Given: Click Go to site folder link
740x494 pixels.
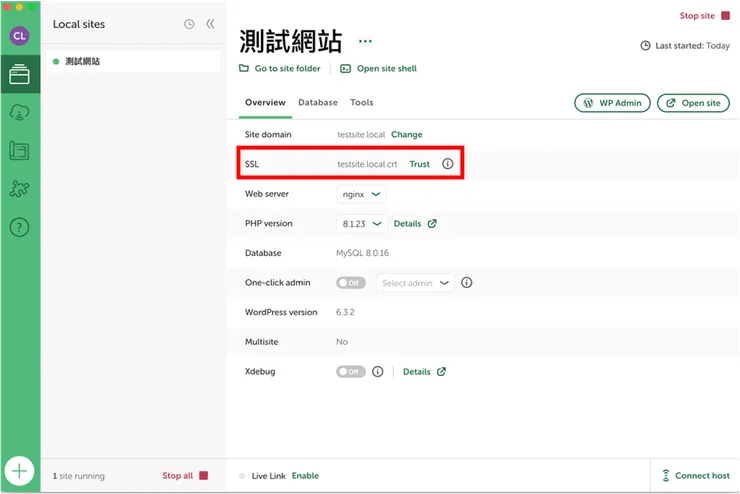Looking at the screenshot, I should [x=287, y=68].
